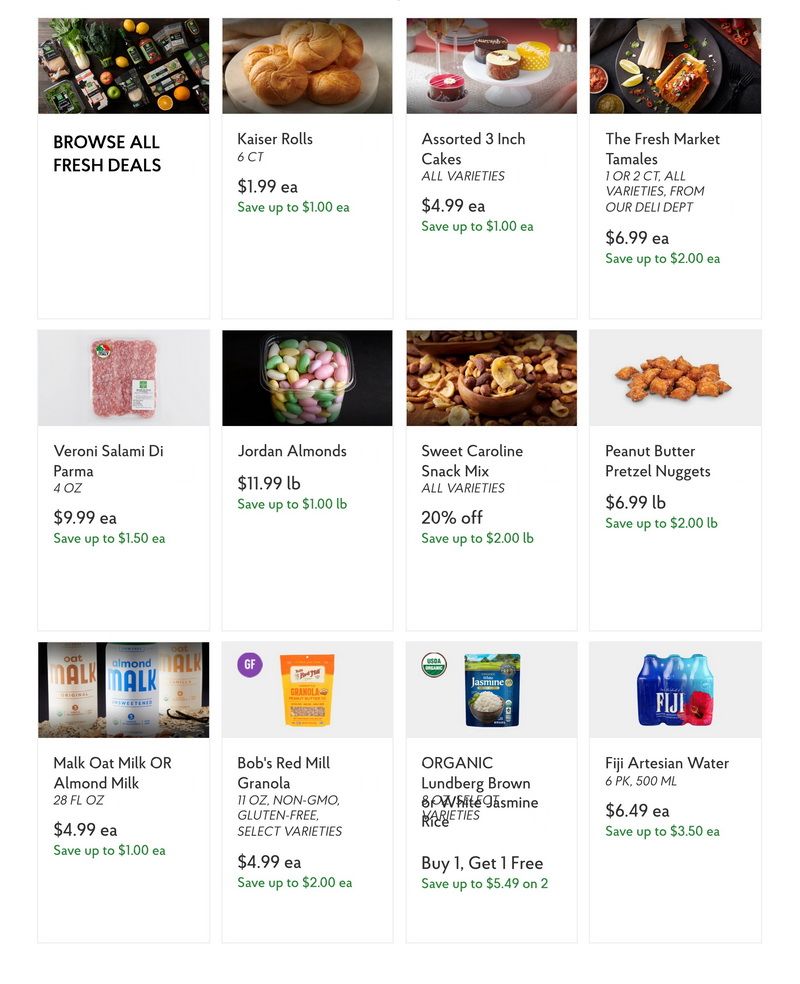The height and width of the screenshot is (984, 800).
Task: Click the Assorted 3 Inch Cakes photo
Action: click(491, 64)
